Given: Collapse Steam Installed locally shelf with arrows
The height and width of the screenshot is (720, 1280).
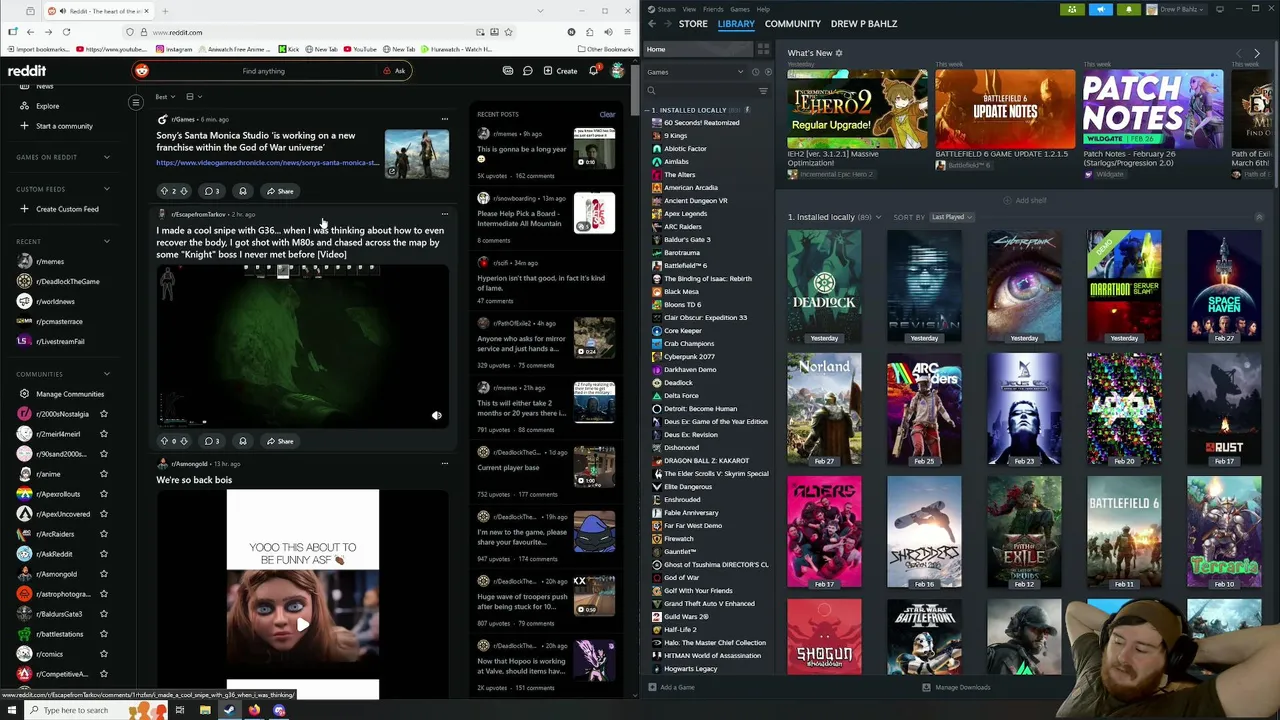Looking at the screenshot, I should click(1259, 217).
